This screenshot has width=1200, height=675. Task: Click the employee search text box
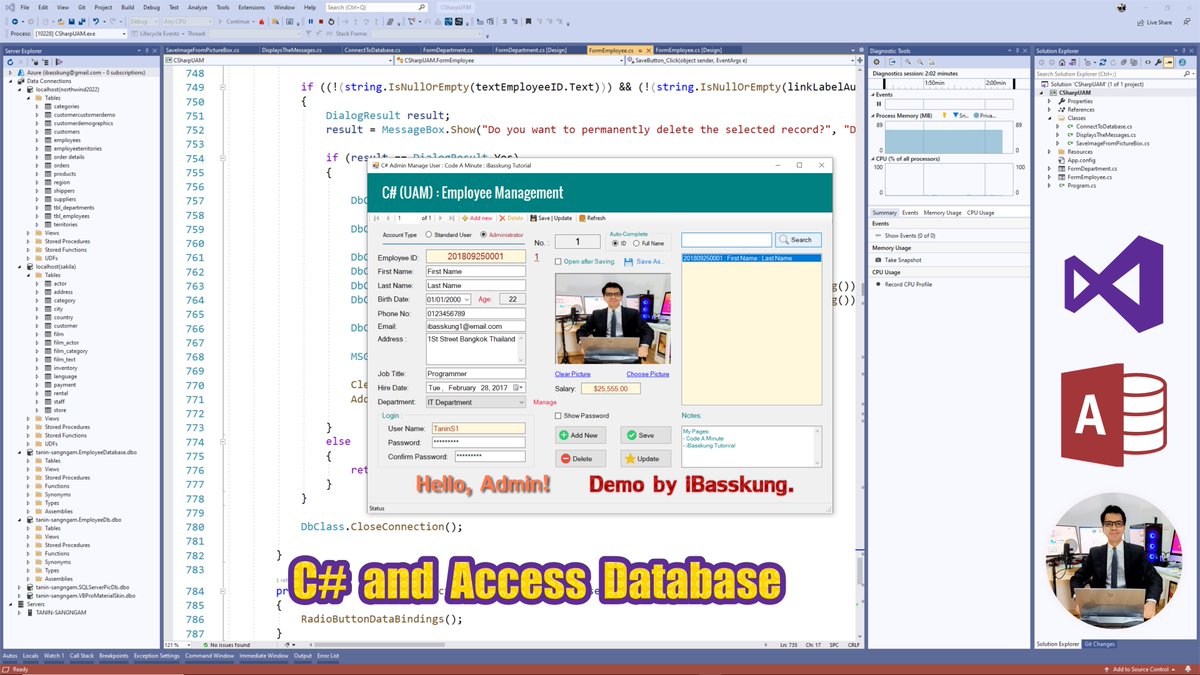click(x=726, y=240)
